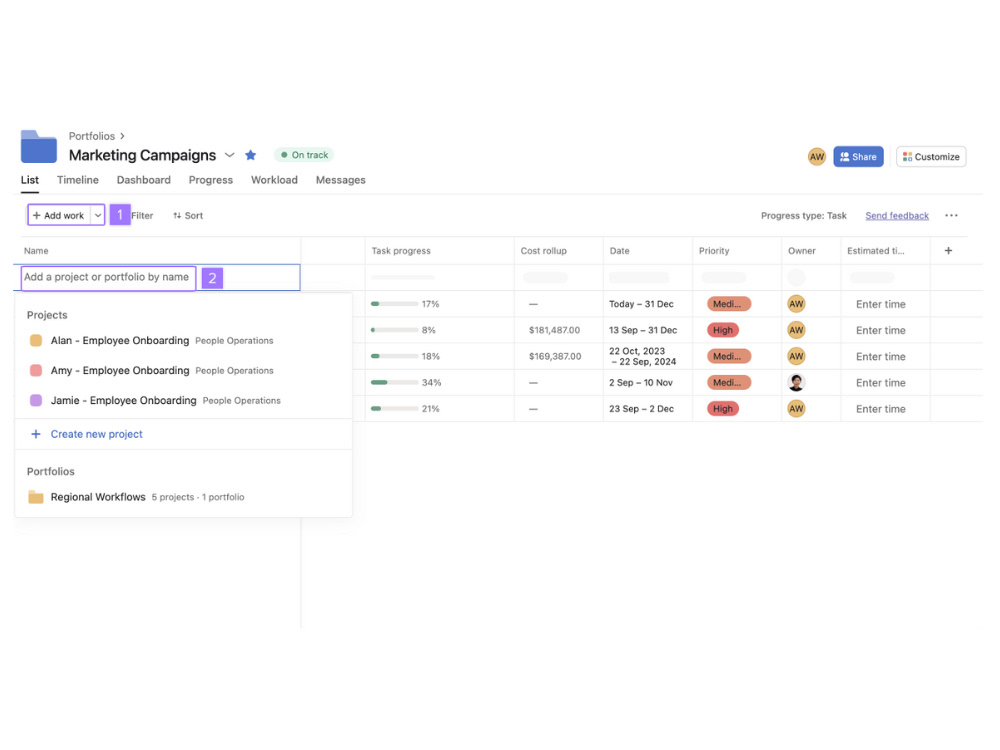Go to the Workload tab

tap(274, 180)
